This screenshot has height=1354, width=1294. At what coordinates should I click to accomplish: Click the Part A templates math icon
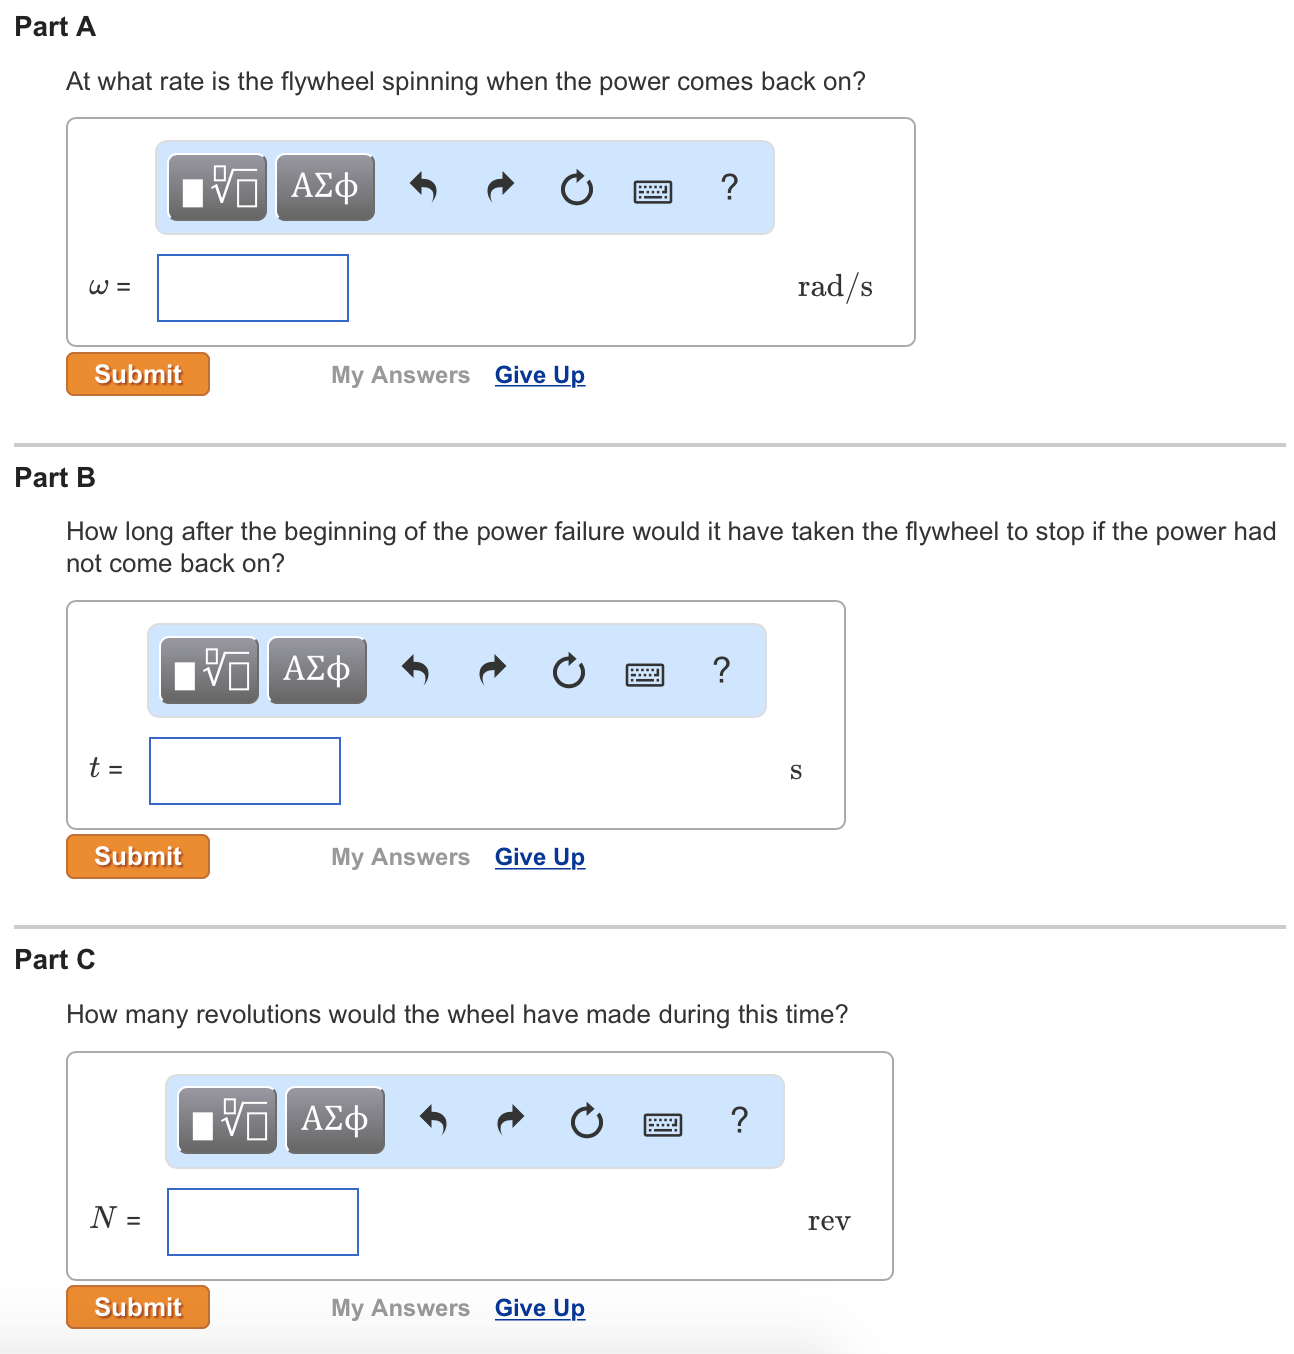tap(218, 187)
